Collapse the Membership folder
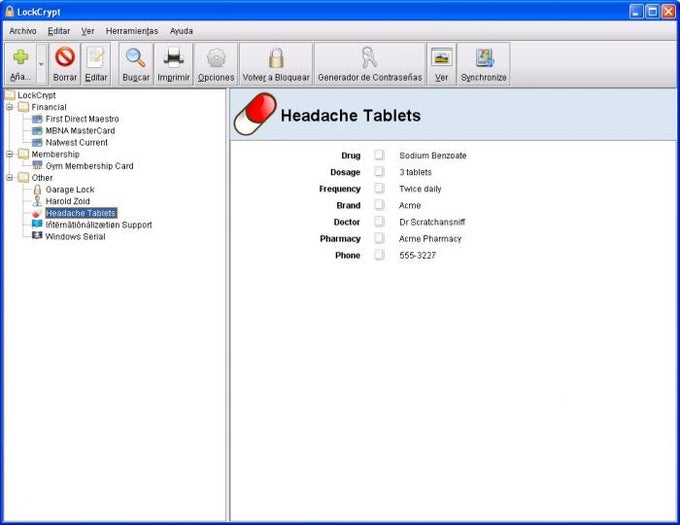This screenshot has width=680, height=525. (10, 154)
